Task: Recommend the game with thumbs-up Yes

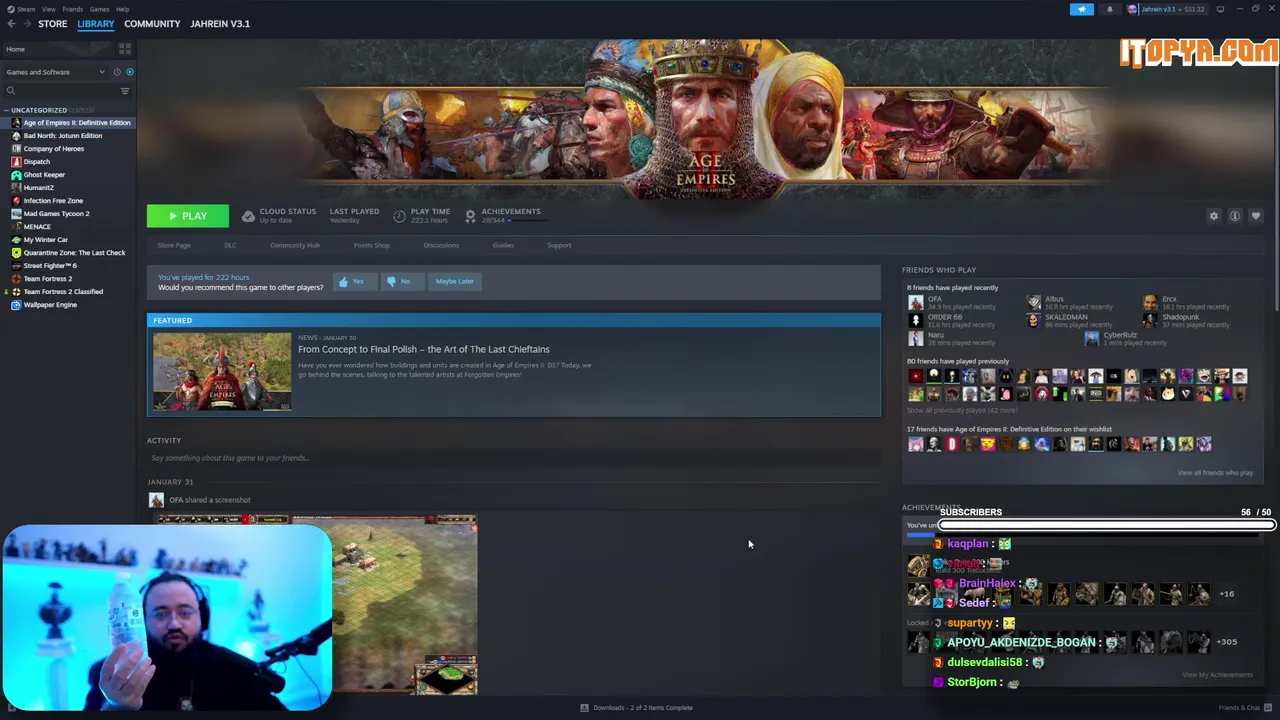Action: point(353,282)
